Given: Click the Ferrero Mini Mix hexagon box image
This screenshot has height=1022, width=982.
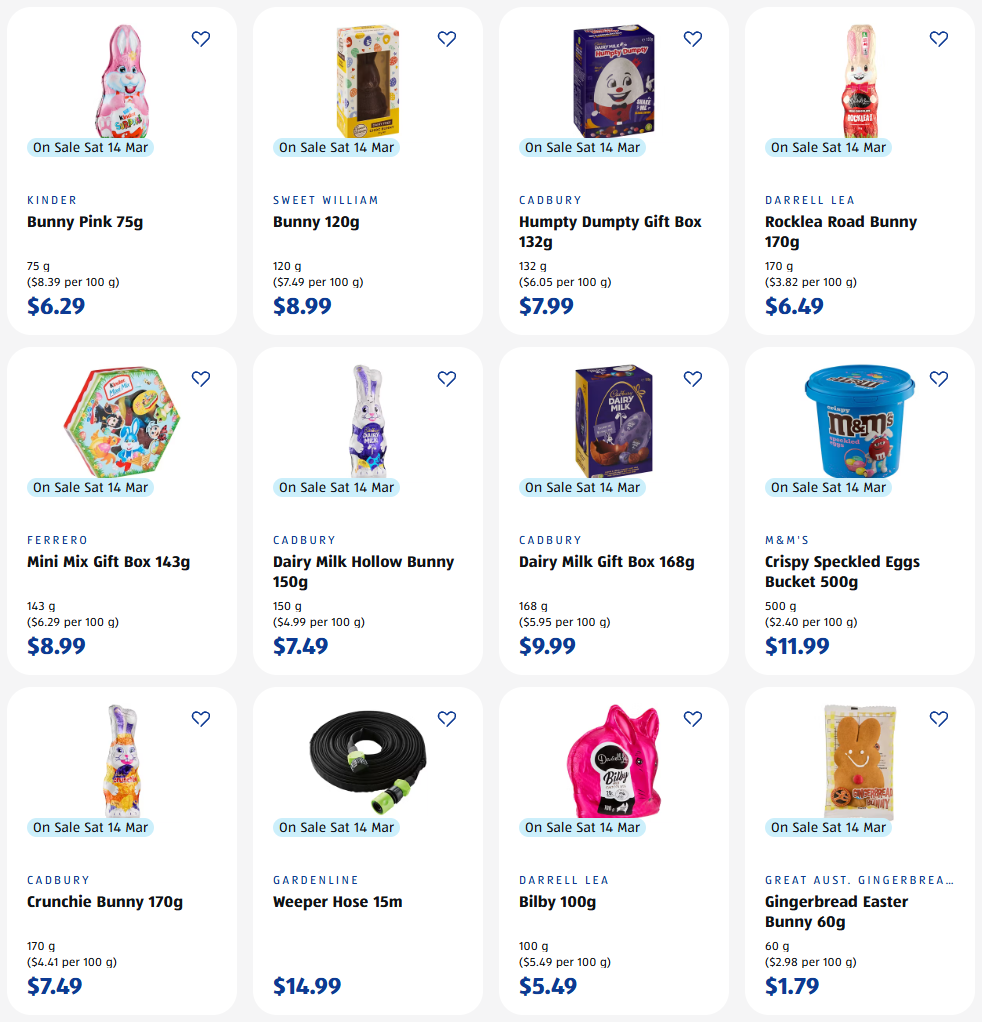Looking at the screenshot, I should pos(122,420).
